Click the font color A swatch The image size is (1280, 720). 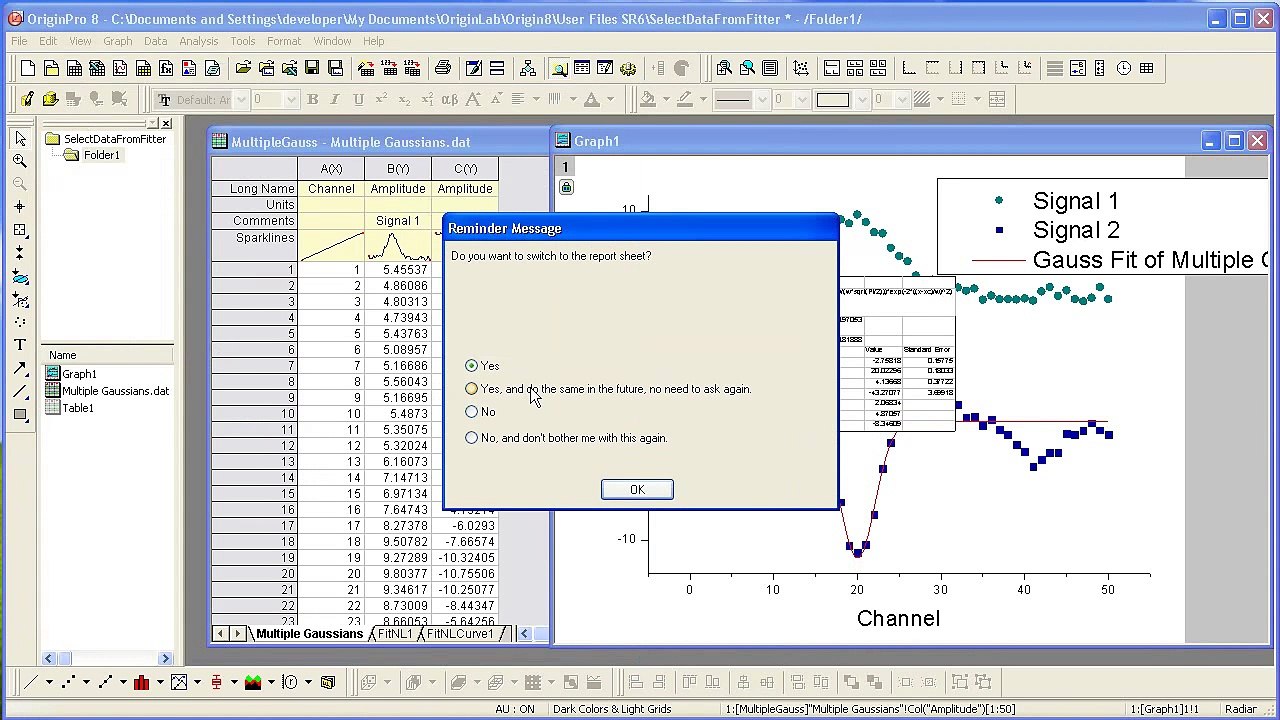(592, 99)
